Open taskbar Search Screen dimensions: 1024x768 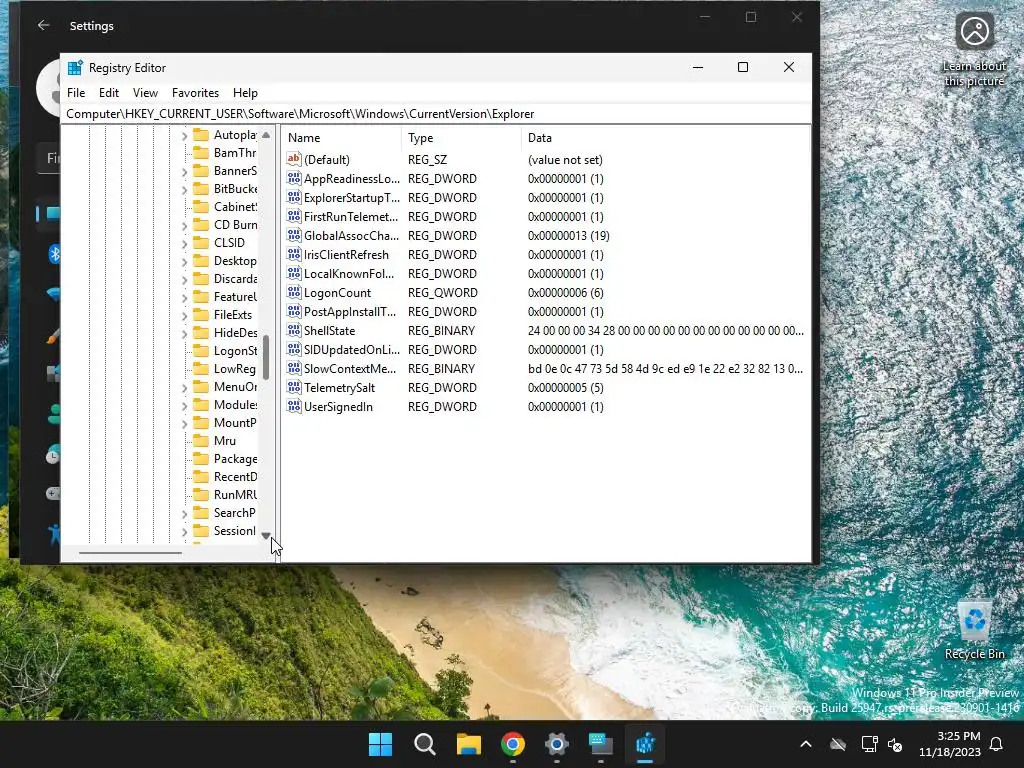coord(424,744)
